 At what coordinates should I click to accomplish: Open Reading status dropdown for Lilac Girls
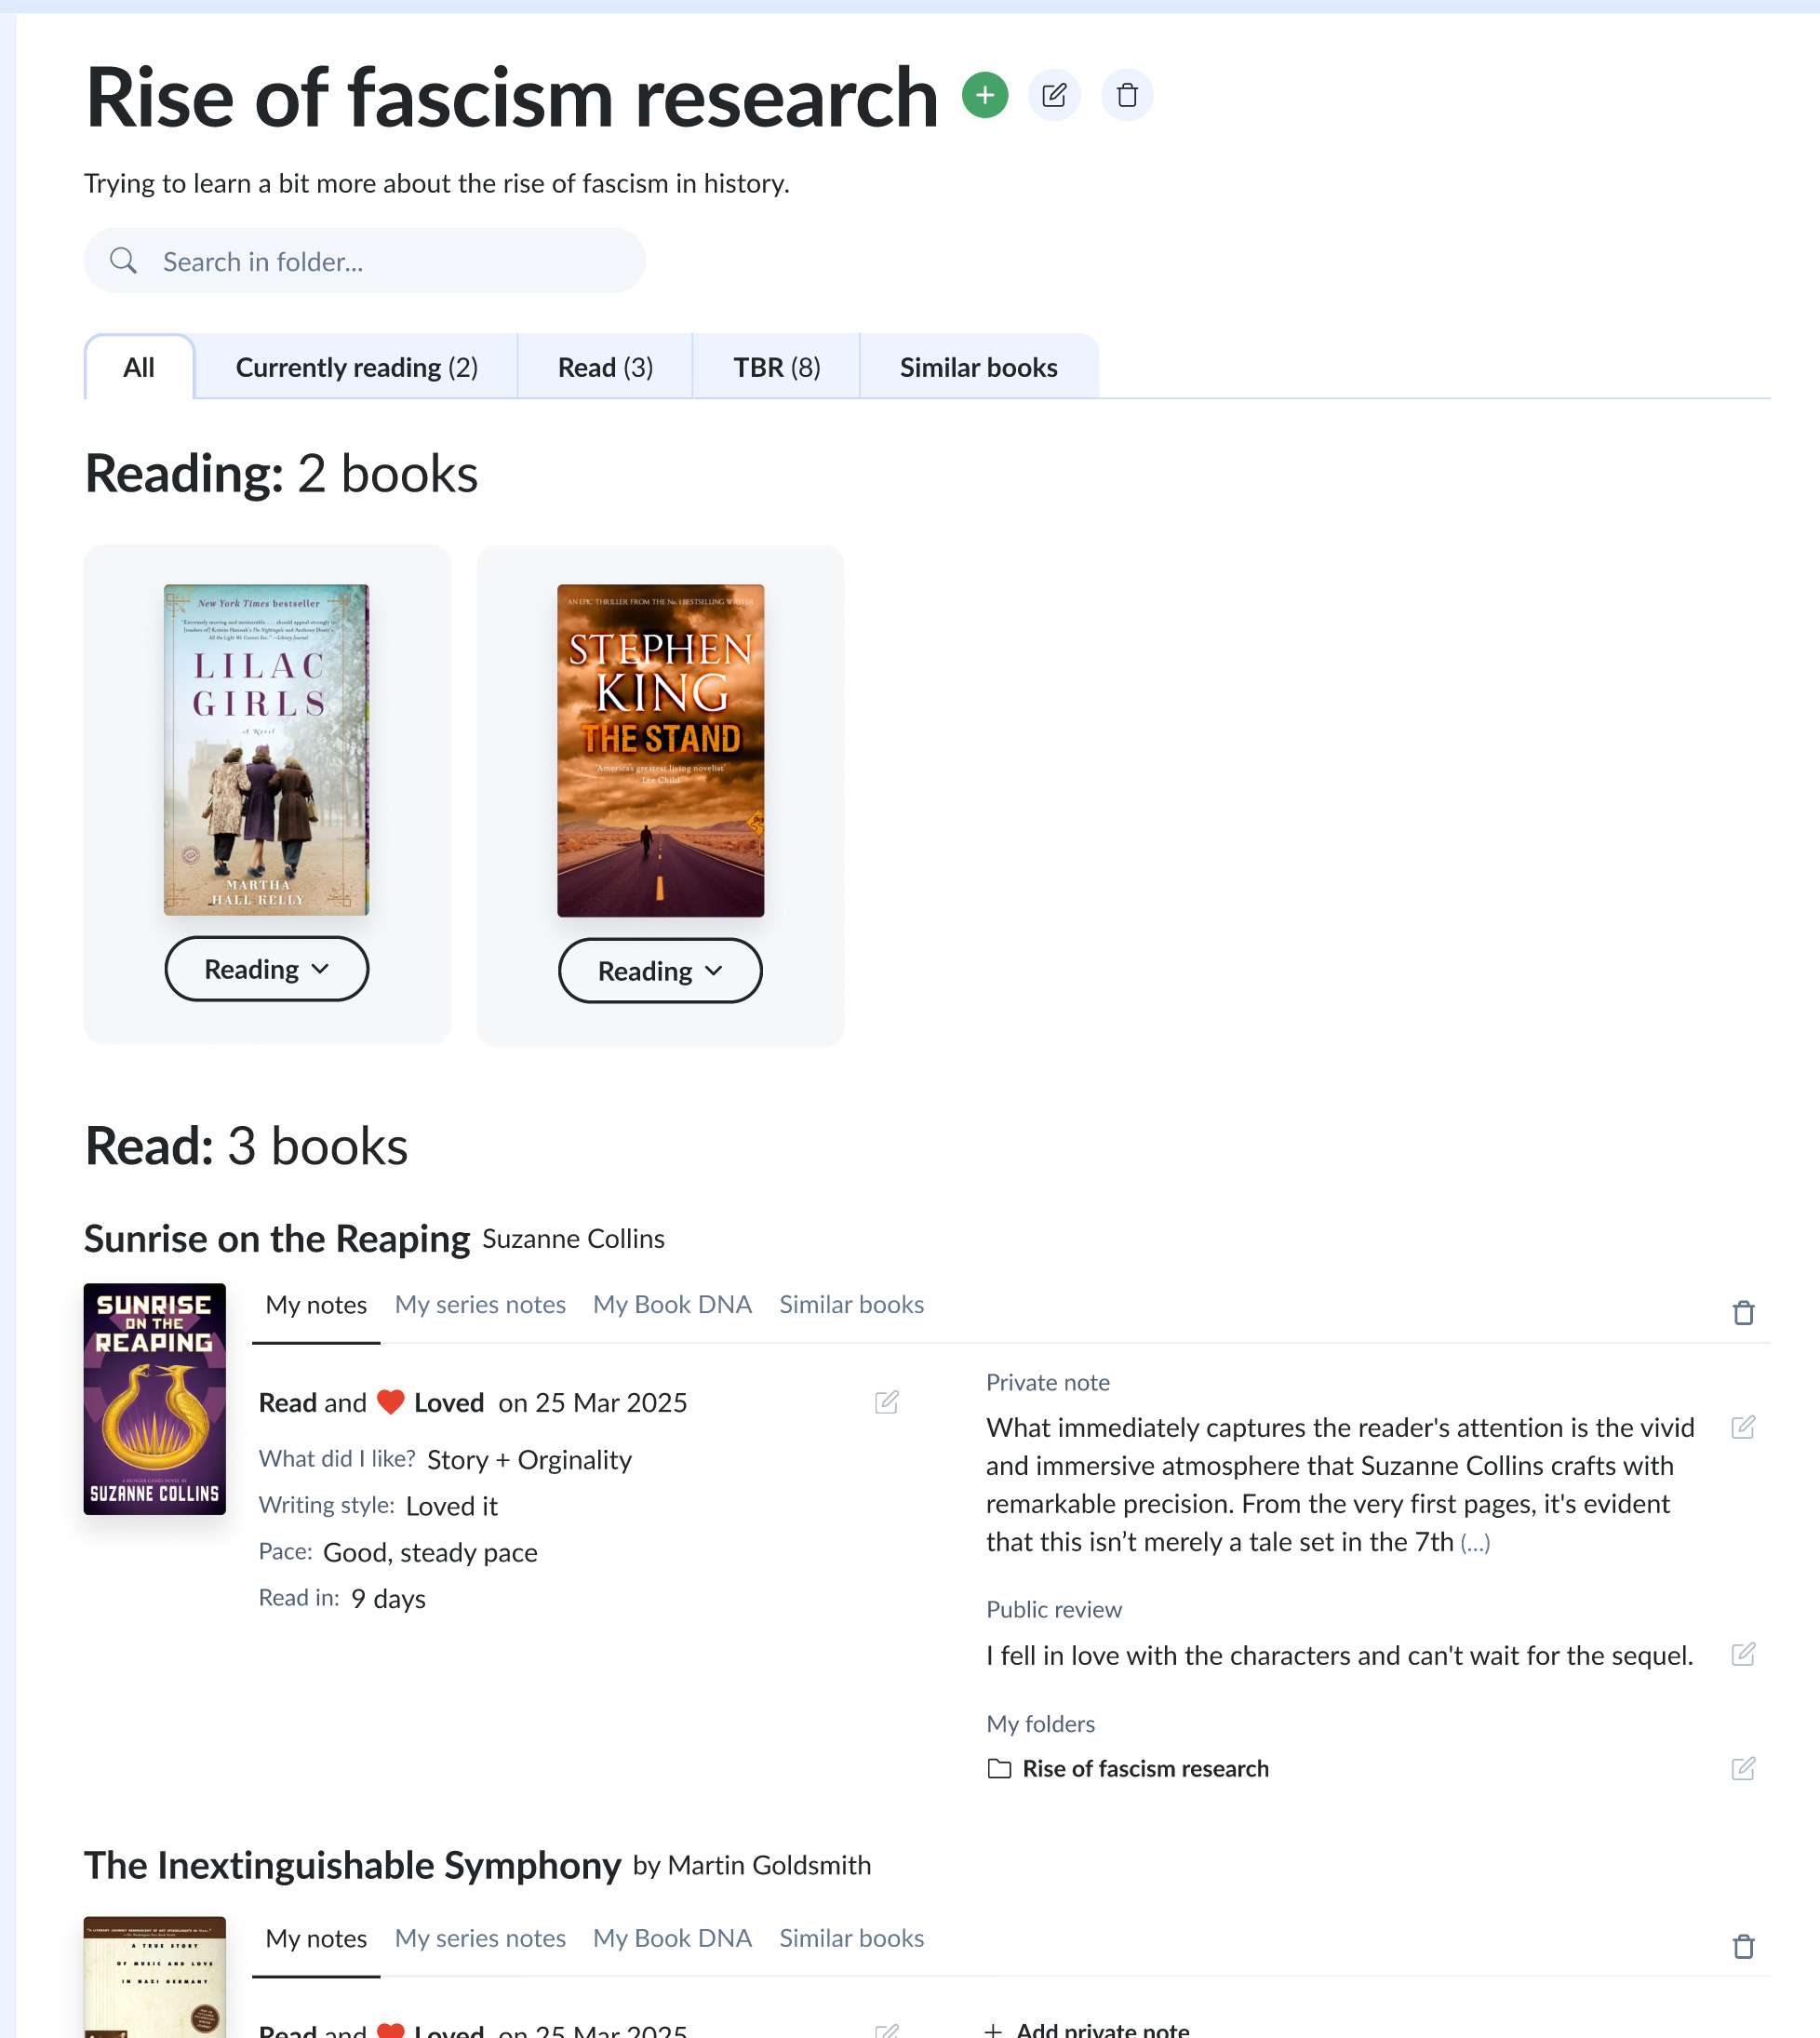267,969
